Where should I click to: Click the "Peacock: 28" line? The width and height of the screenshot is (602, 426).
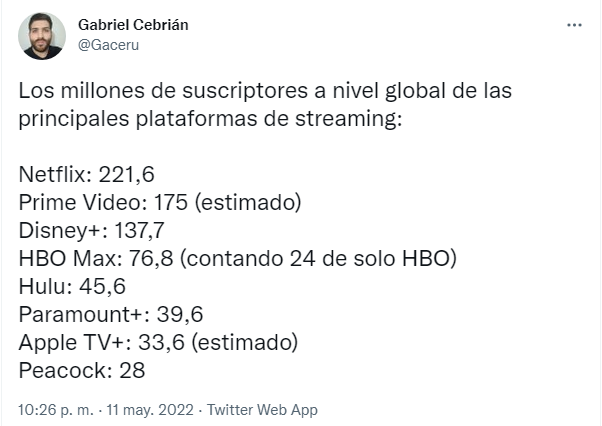[x=82, y=370]
